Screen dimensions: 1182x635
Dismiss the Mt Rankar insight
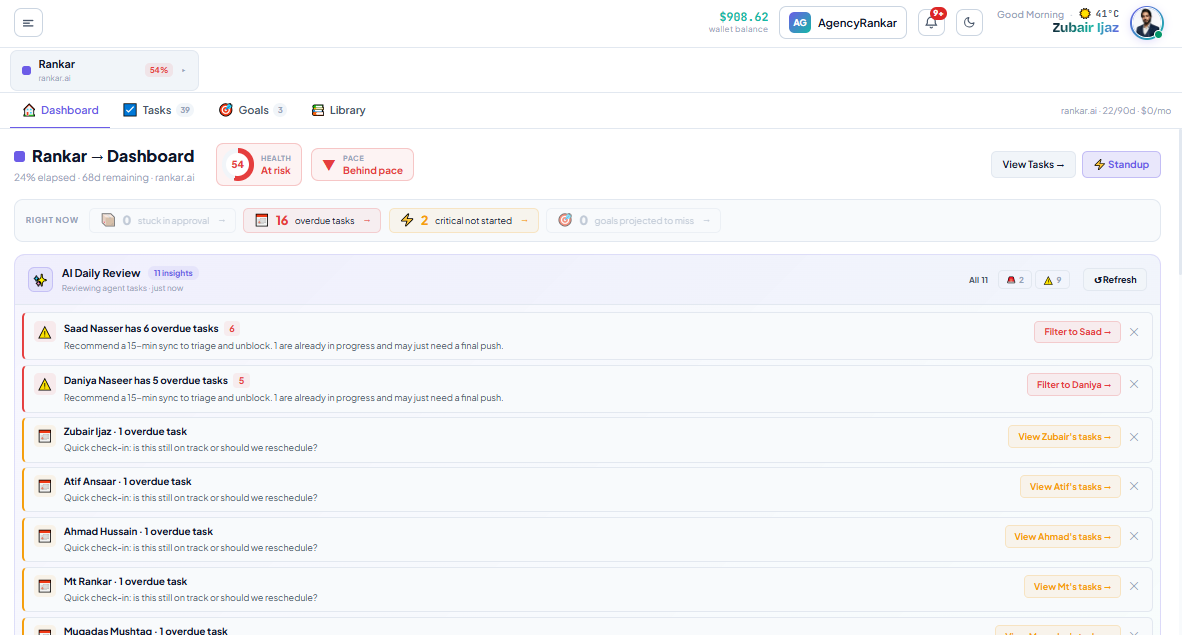pyautogui.click(x=1134, y=587)
